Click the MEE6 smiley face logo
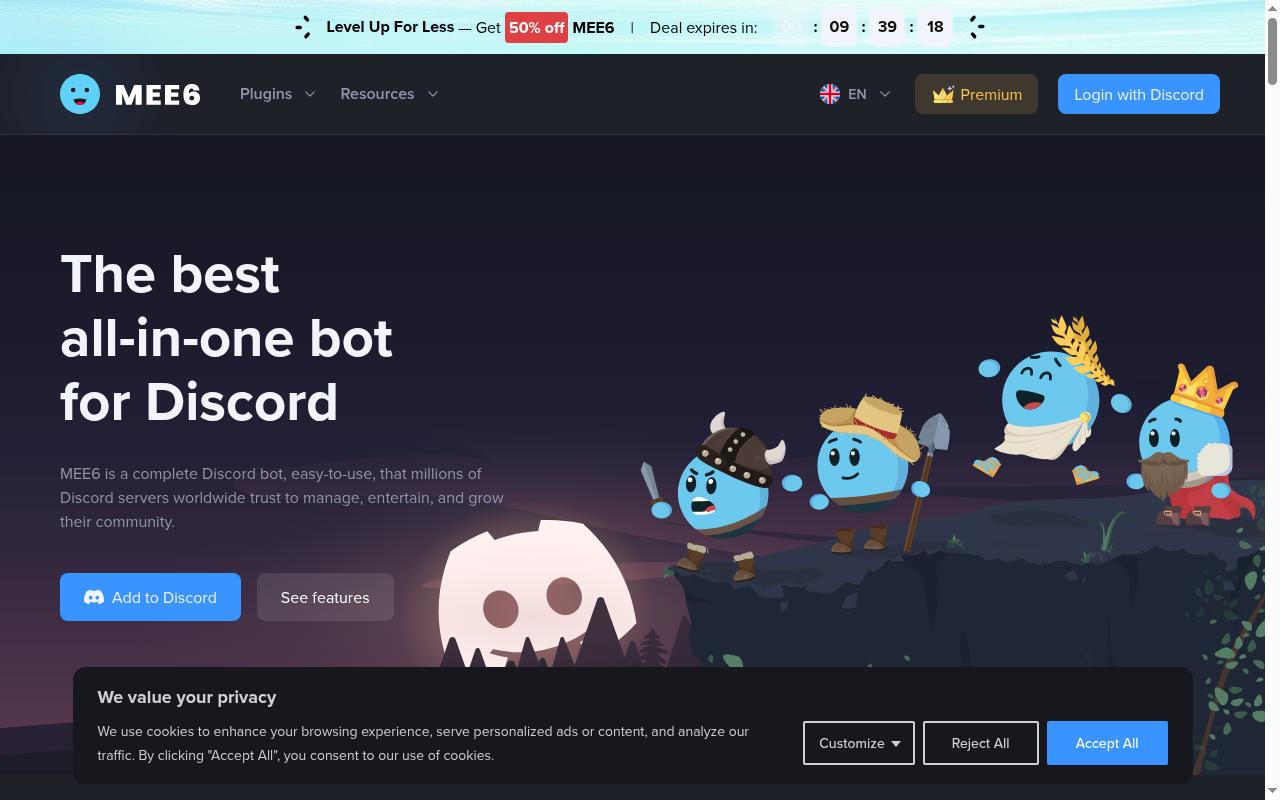This screenshot has height=800, width=1280. click(x=80, y=94)
